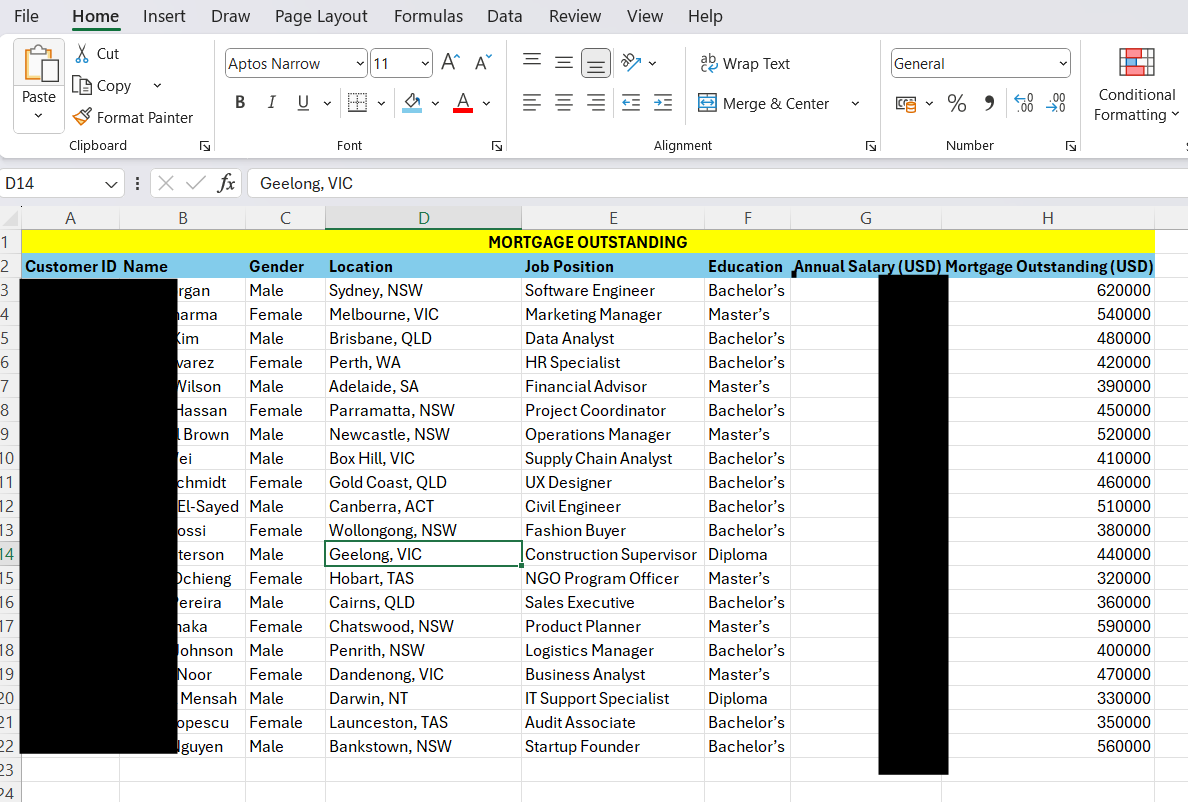Viewport: 1188px width, 802px height.
Task: Click Insert Function fx icon
Action: 226,183
